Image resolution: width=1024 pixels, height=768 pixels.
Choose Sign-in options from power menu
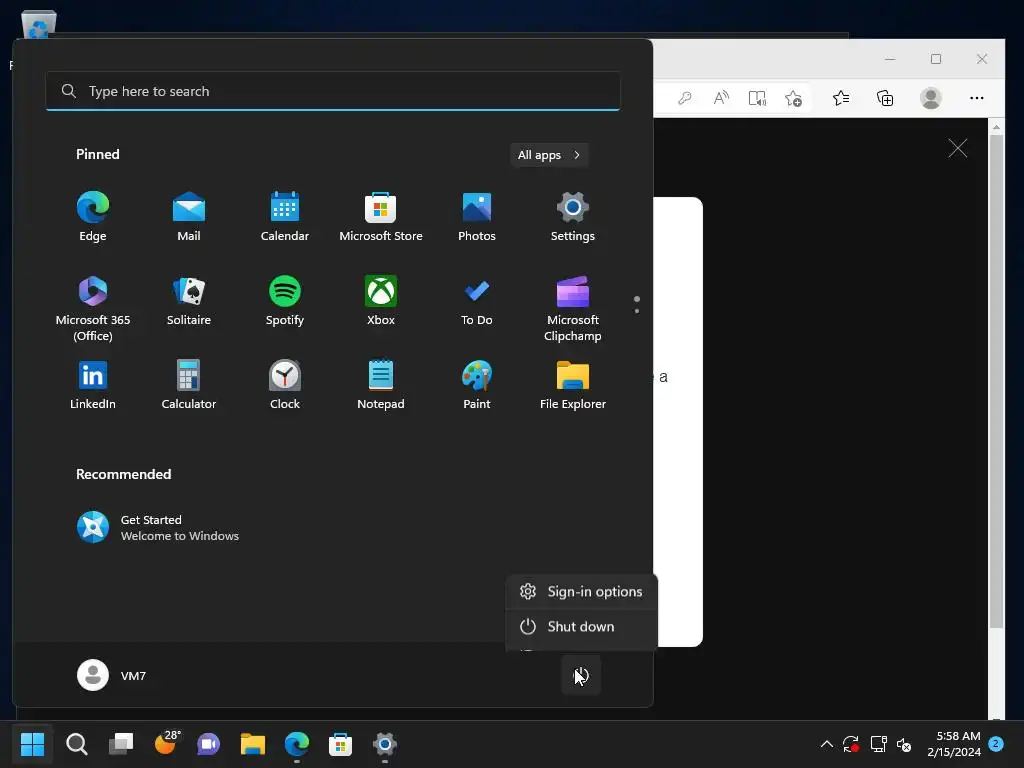(581, 592)
